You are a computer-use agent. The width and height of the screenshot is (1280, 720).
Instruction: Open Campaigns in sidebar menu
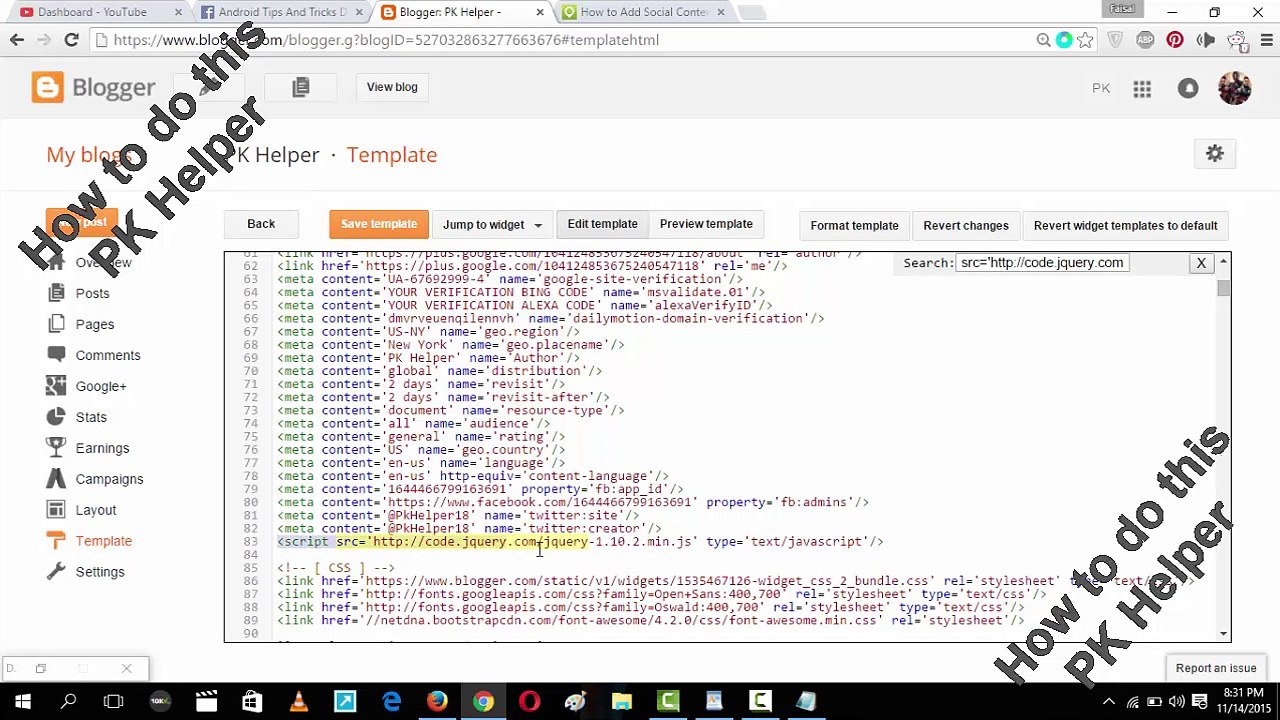click(x=109, y=479)
